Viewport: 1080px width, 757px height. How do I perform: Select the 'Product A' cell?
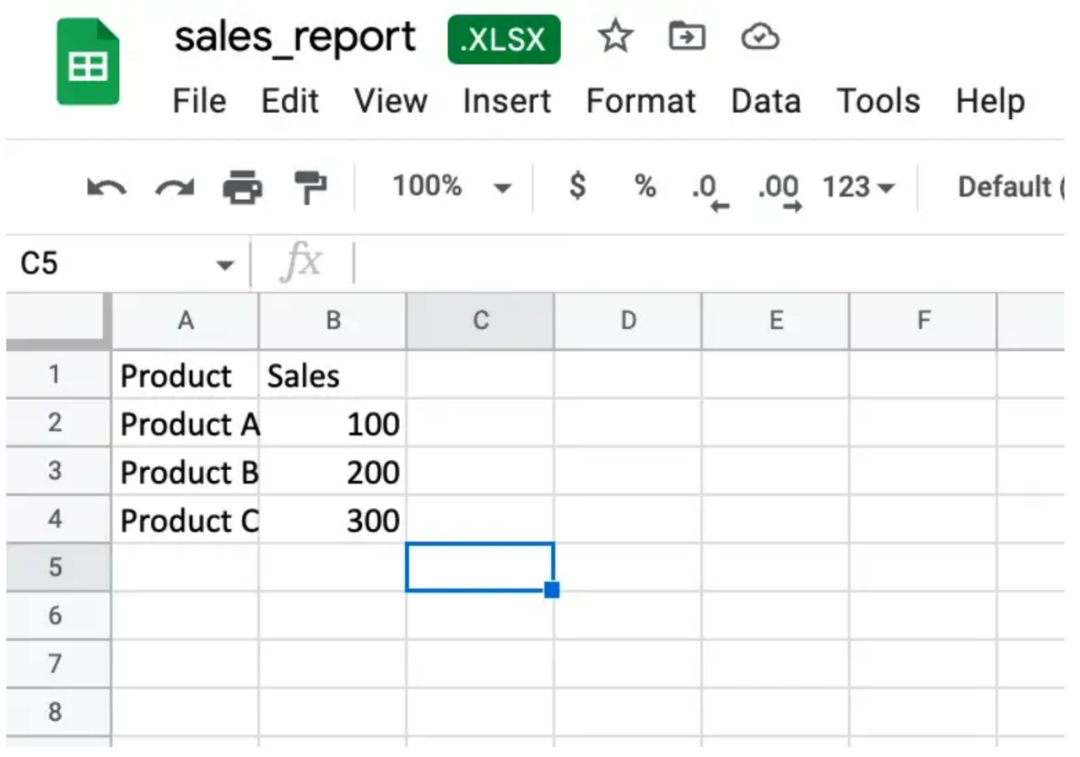[185, 424]
